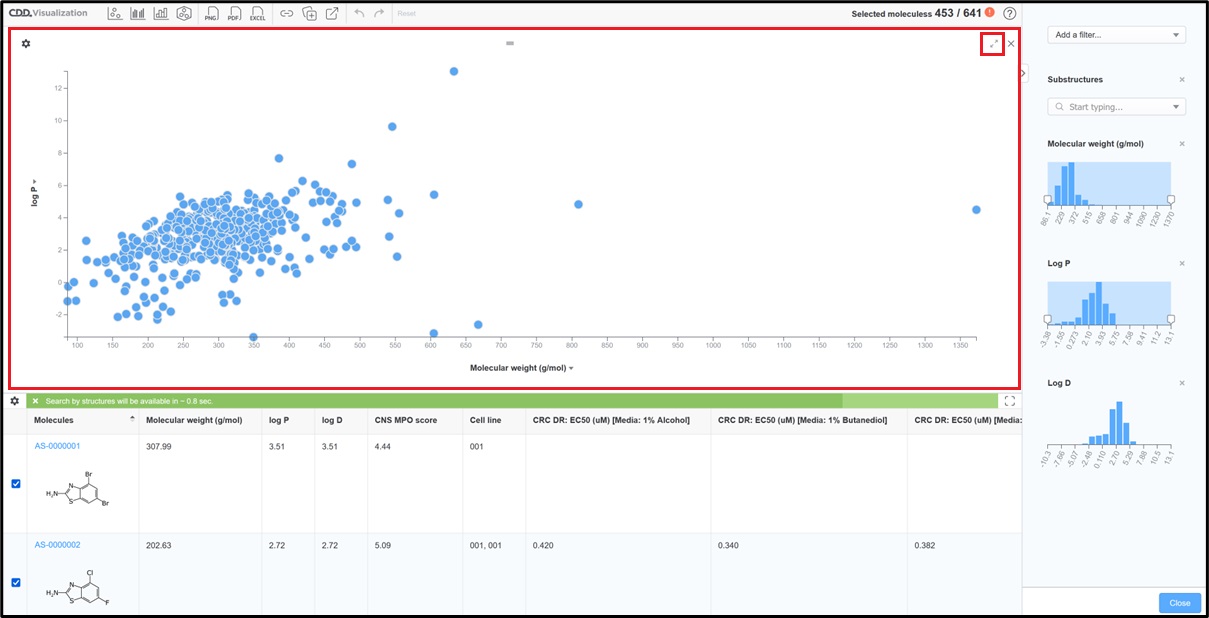The image size is (1209, 618).
Task: Undo the last action
Action: coord(359,14)
